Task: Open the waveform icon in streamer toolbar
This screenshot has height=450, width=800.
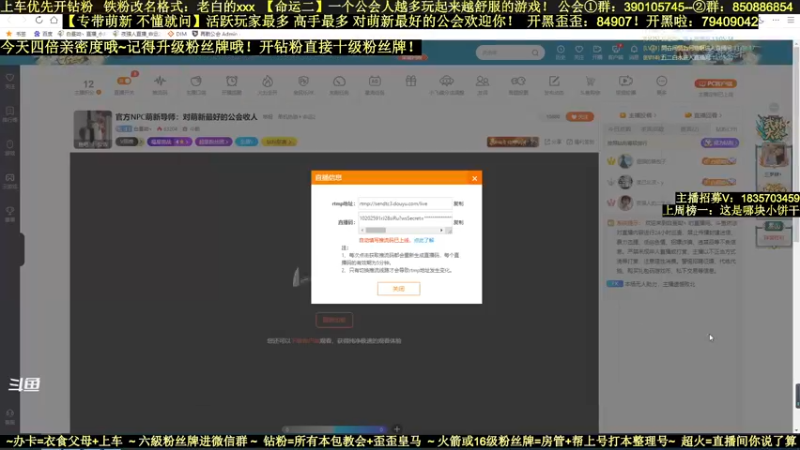Action: (x=160, y=81)
